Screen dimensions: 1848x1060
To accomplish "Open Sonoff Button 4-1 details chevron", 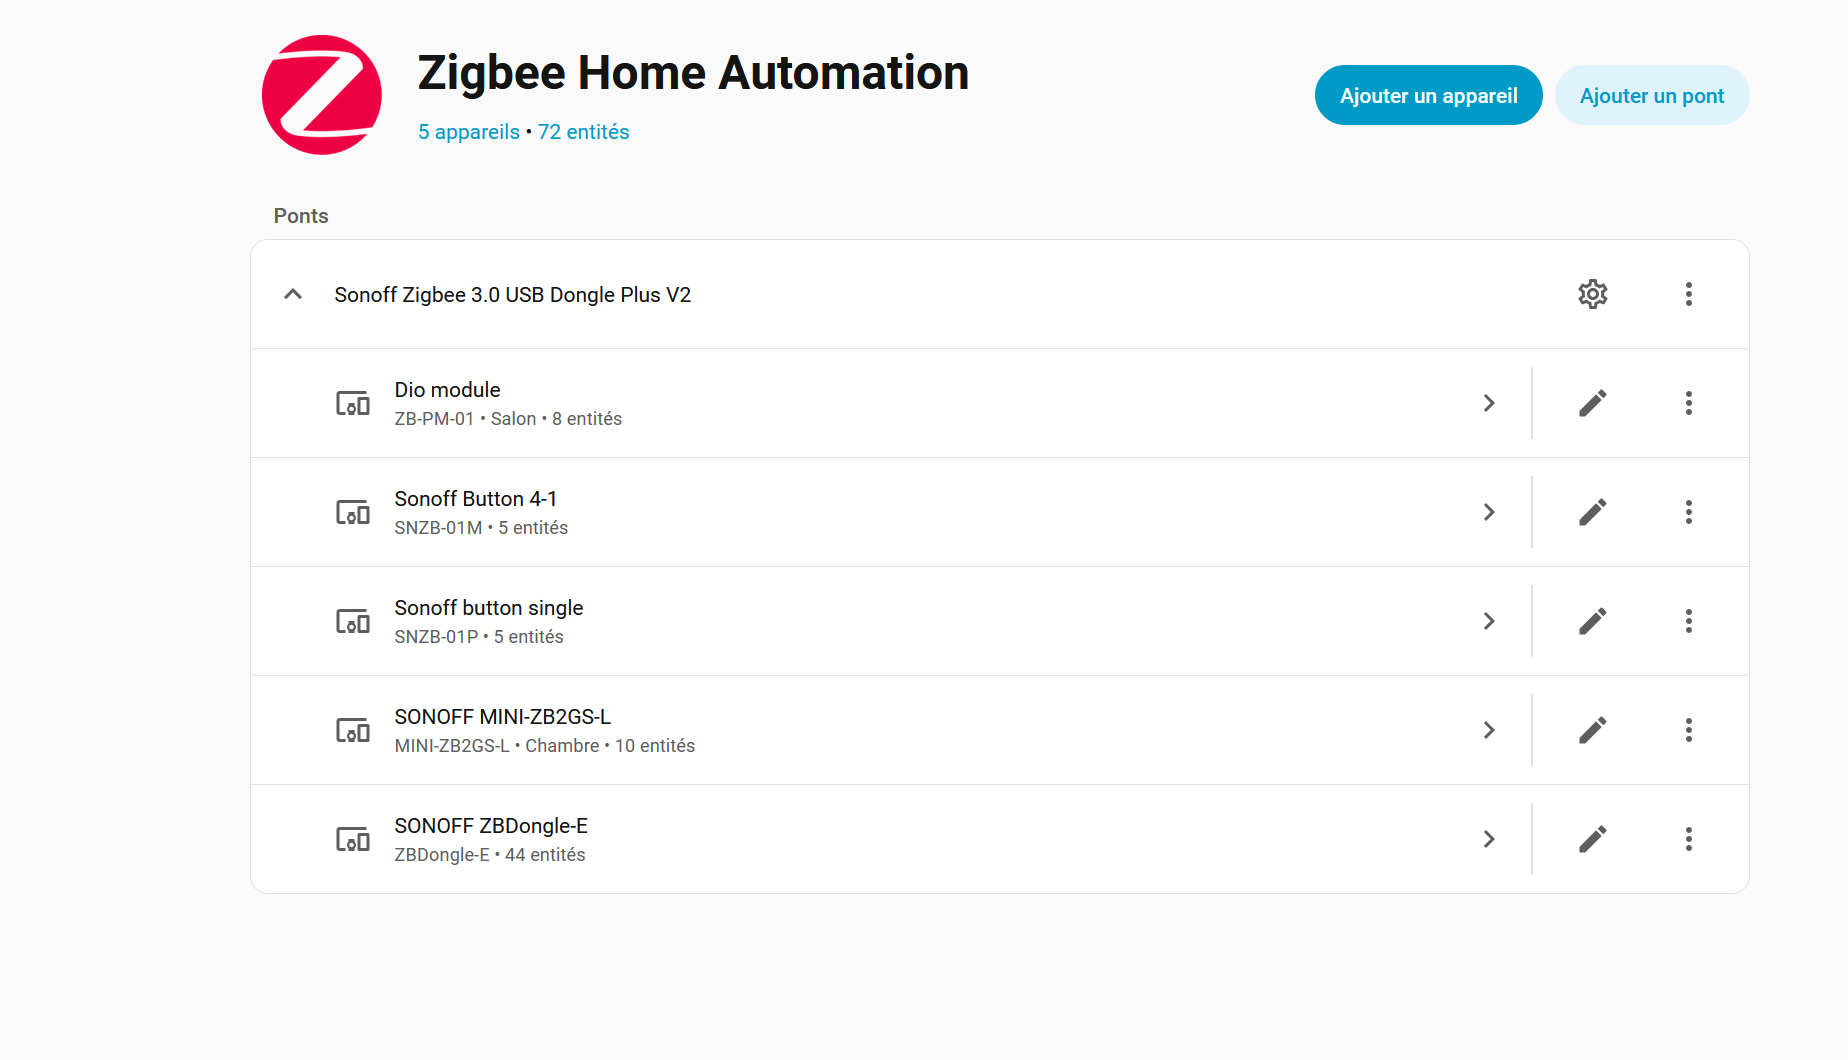I will tap(1488, 512).
